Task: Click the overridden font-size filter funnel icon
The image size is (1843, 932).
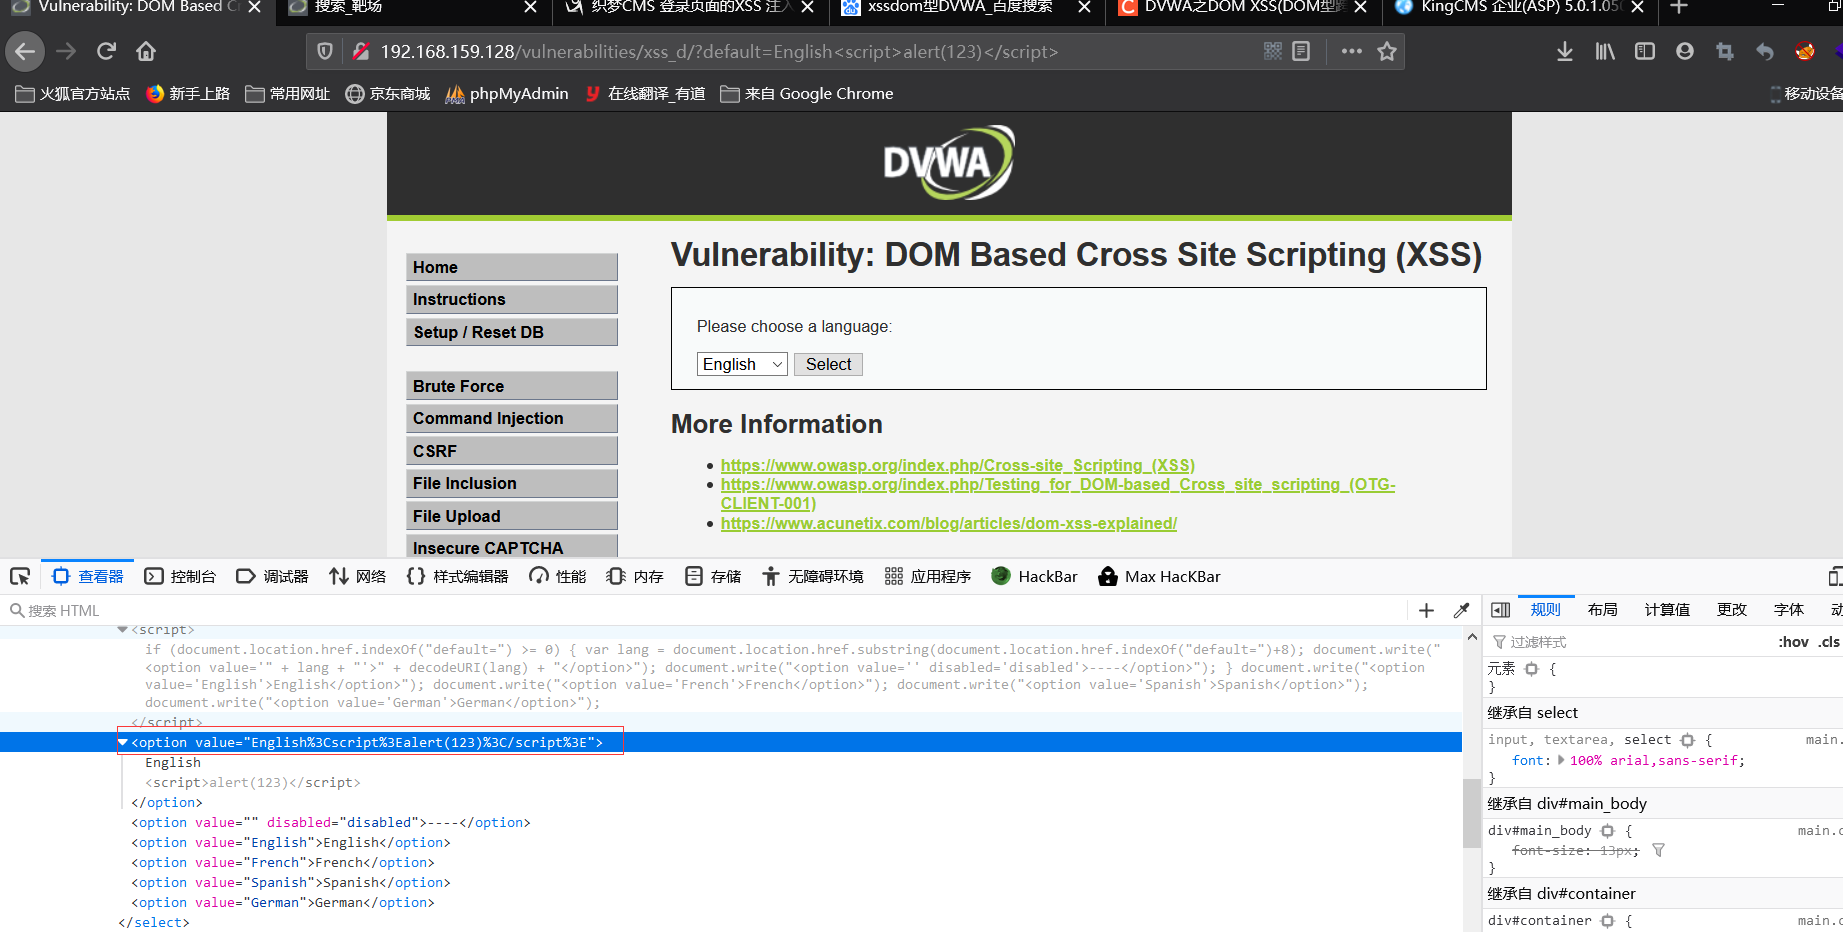Action: pos(1658,851)
